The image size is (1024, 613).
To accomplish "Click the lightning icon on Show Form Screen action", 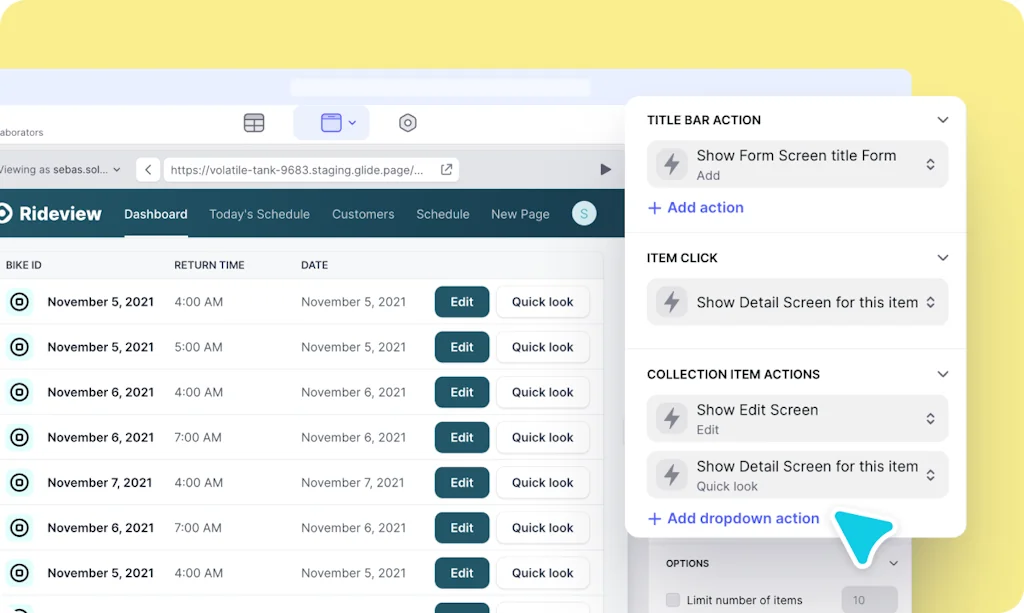I will click(671, 163).
